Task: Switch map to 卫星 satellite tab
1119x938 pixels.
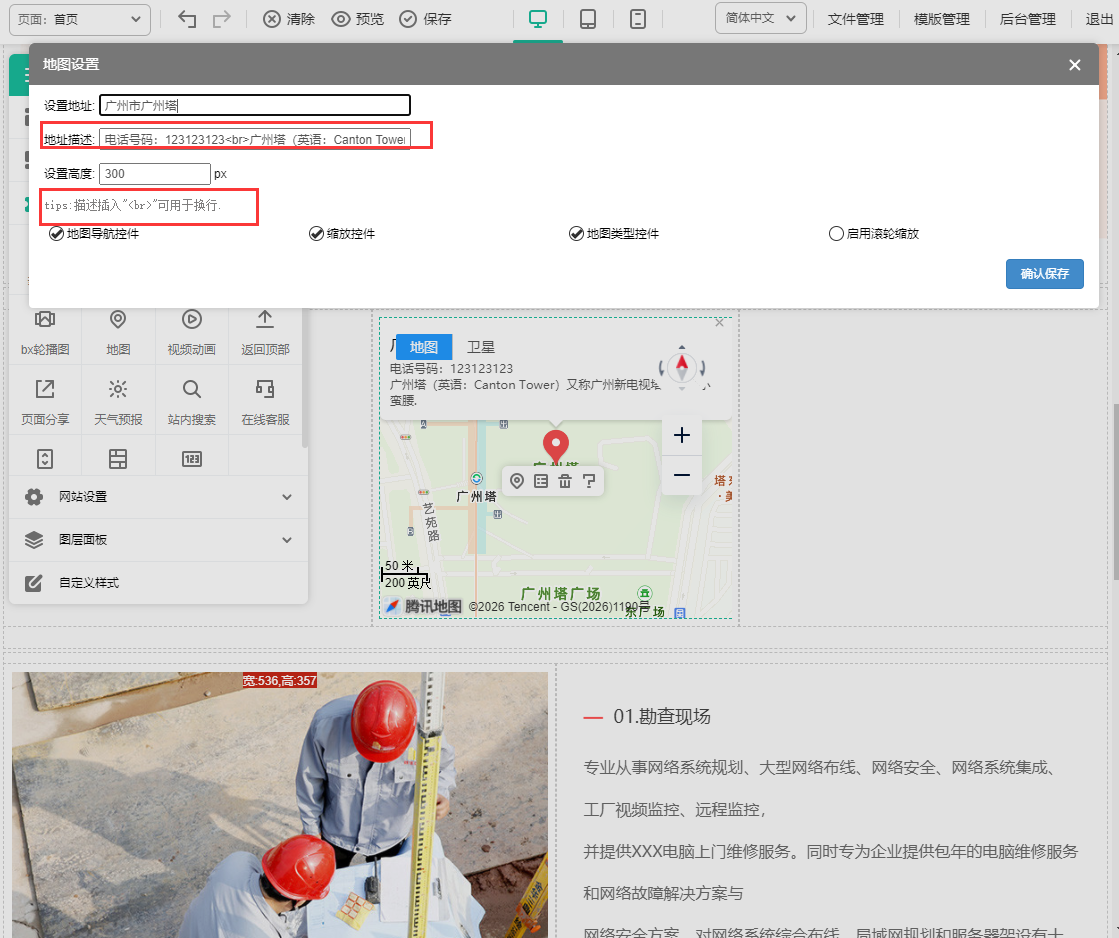Action: [x=480, y=347]
